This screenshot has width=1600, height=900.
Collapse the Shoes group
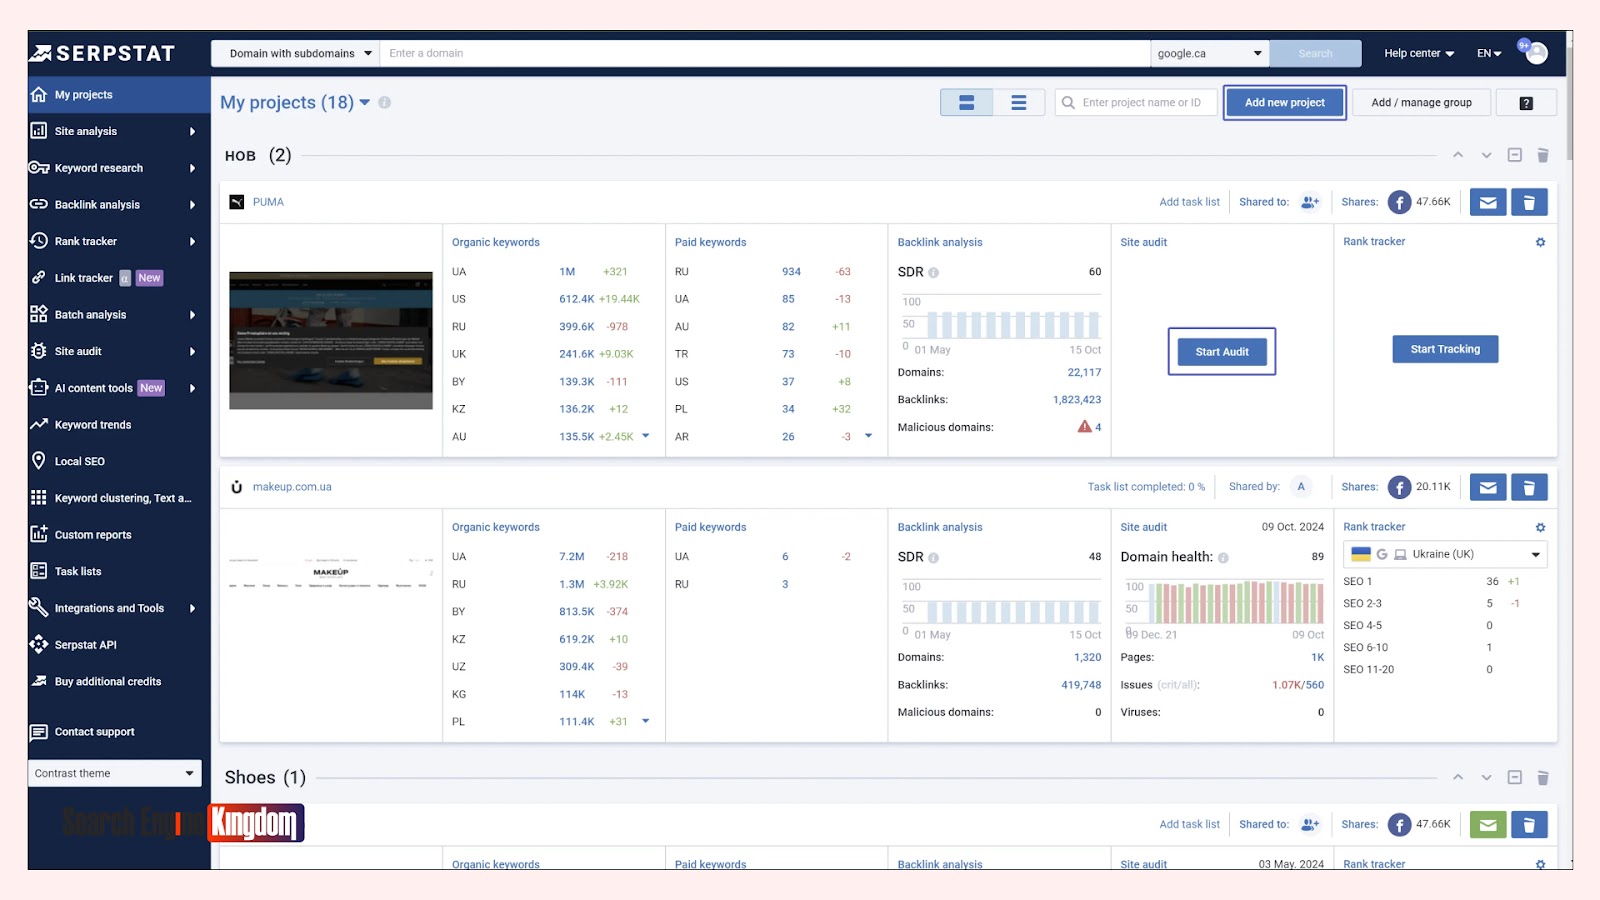(1515, 777)
